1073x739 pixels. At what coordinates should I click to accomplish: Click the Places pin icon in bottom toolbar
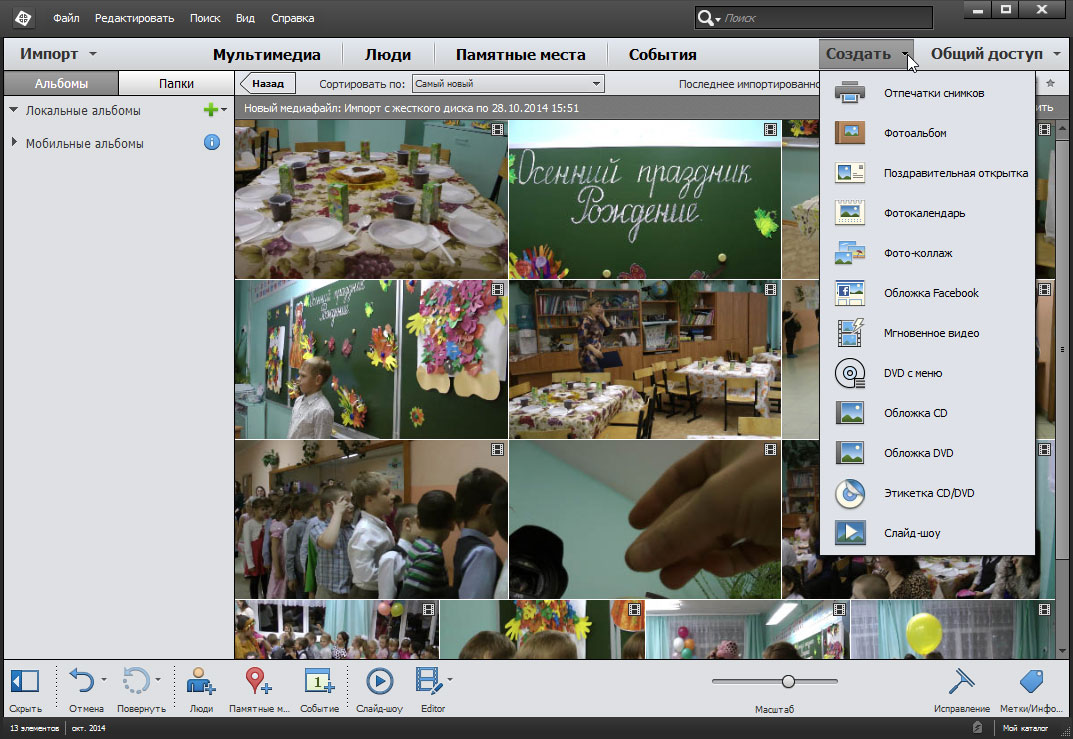pyautogui.click(x=258, y=682)
